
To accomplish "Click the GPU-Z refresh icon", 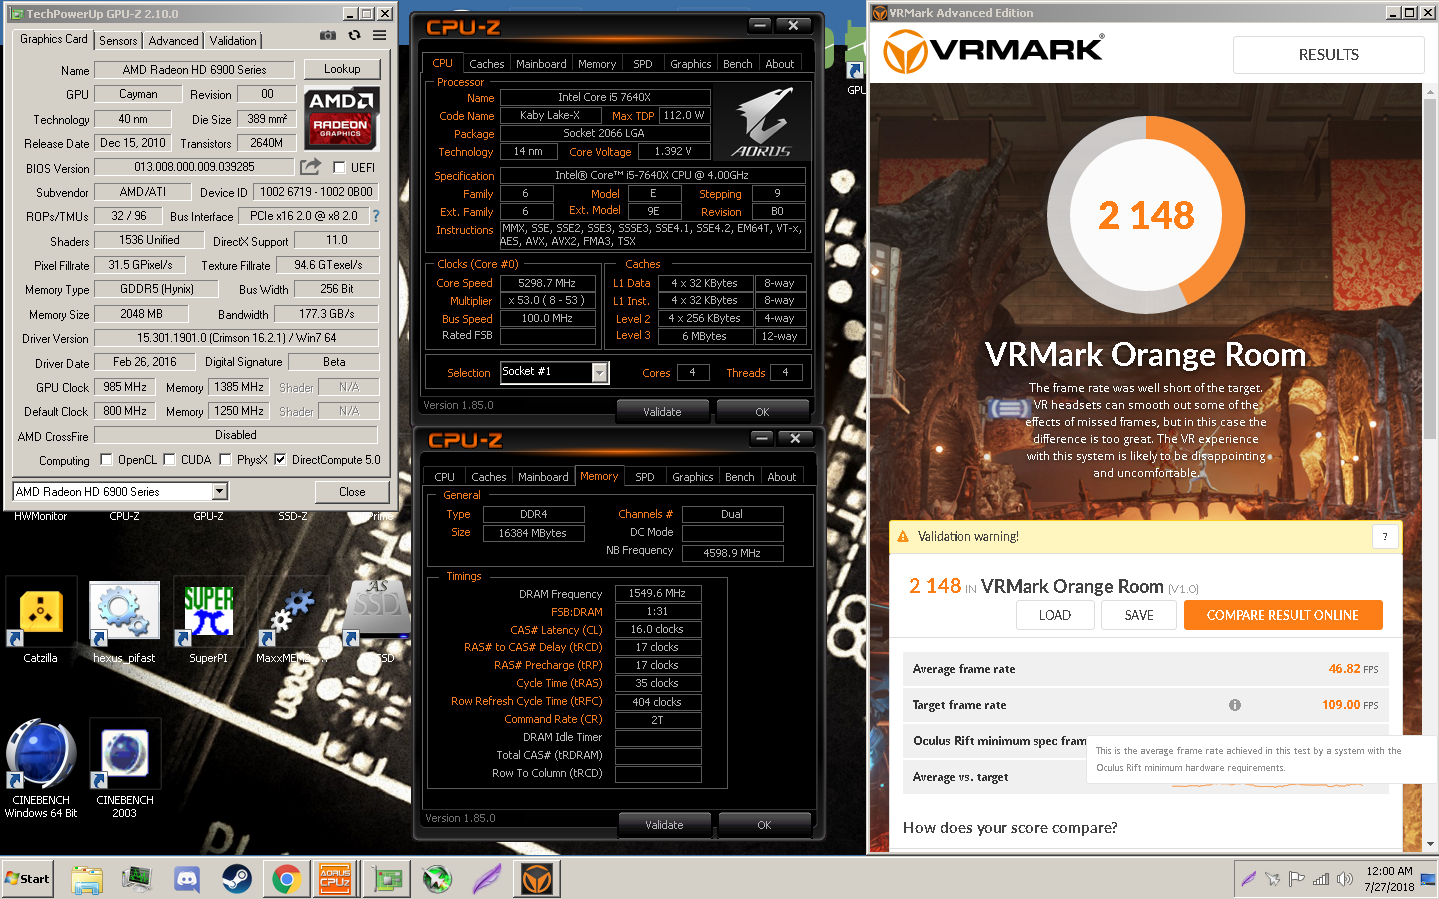I will coord(354,35).
